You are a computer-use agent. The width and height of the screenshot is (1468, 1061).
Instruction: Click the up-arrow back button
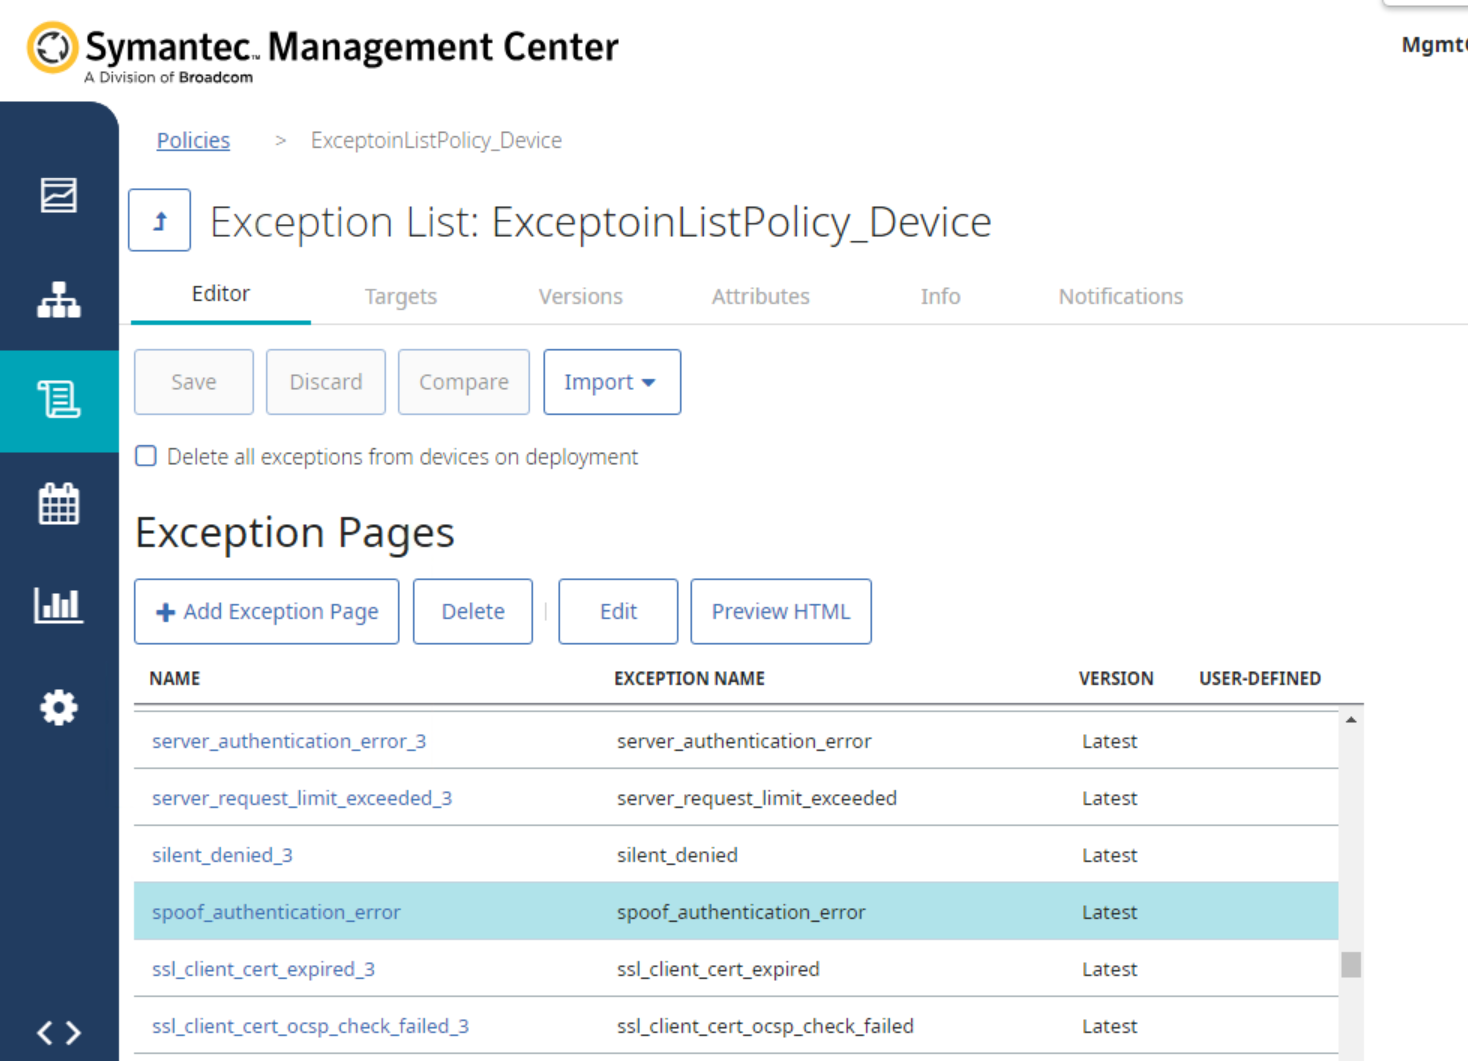click(x=159, y=220)
